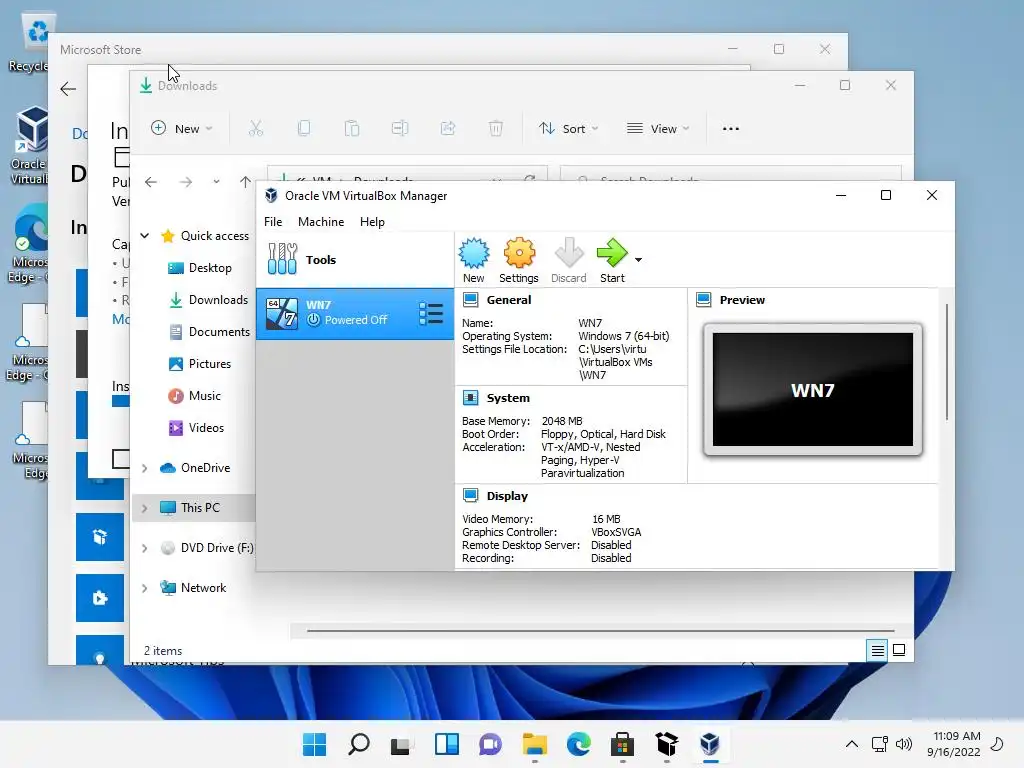Open the Sort dropdown in Explorer

tap(568, 129)
